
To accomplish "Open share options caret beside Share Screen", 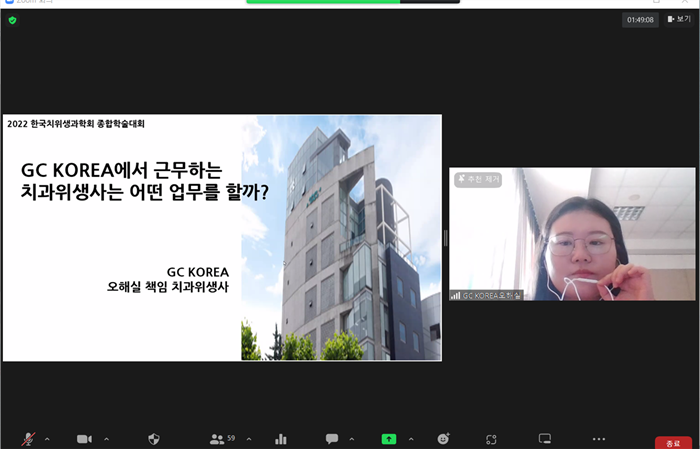I will click(411, 439).
